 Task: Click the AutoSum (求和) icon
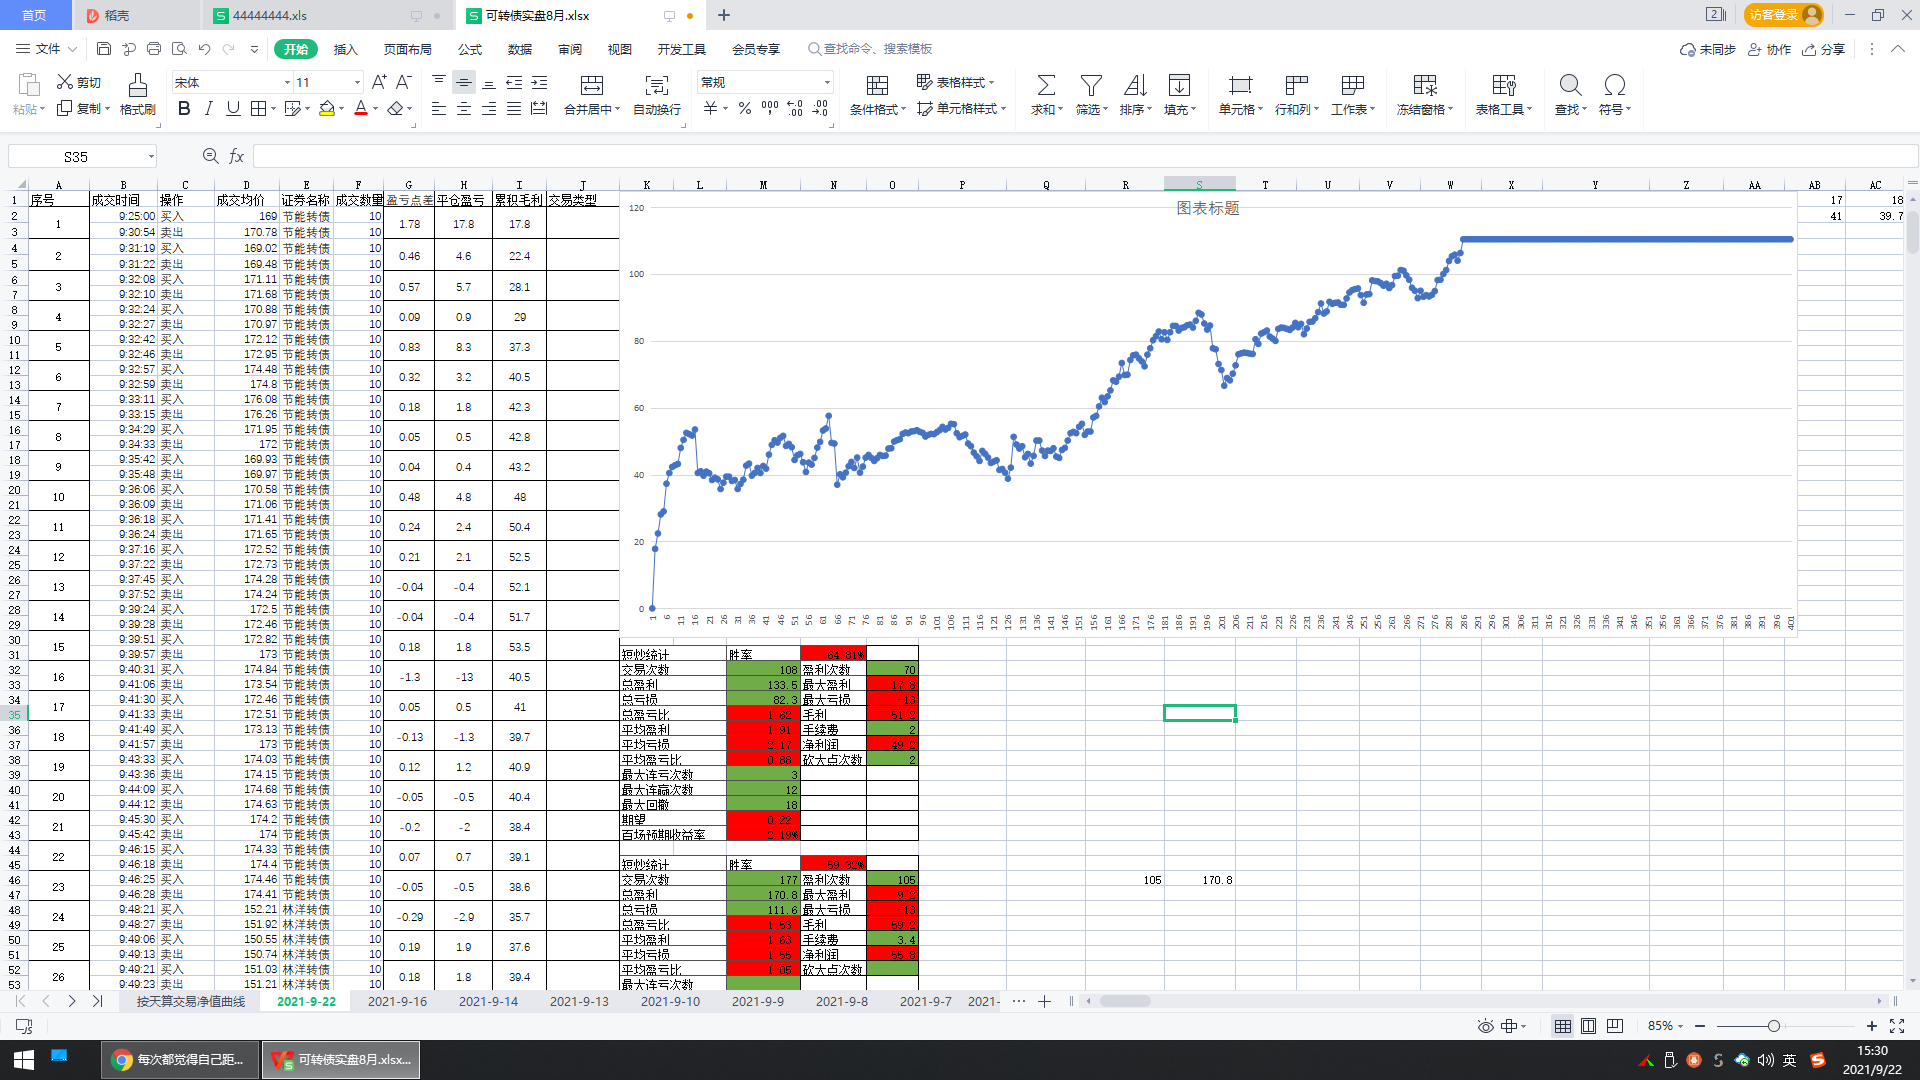pyautogui.click(x=1045, y=85)
